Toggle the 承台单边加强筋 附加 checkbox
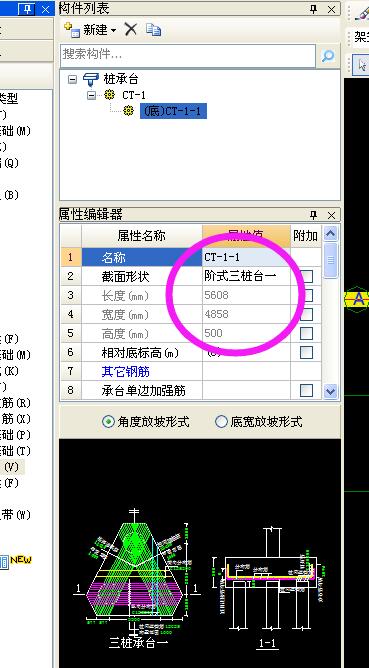The height and width of the screenshot is (668, 369). [306, 390]
